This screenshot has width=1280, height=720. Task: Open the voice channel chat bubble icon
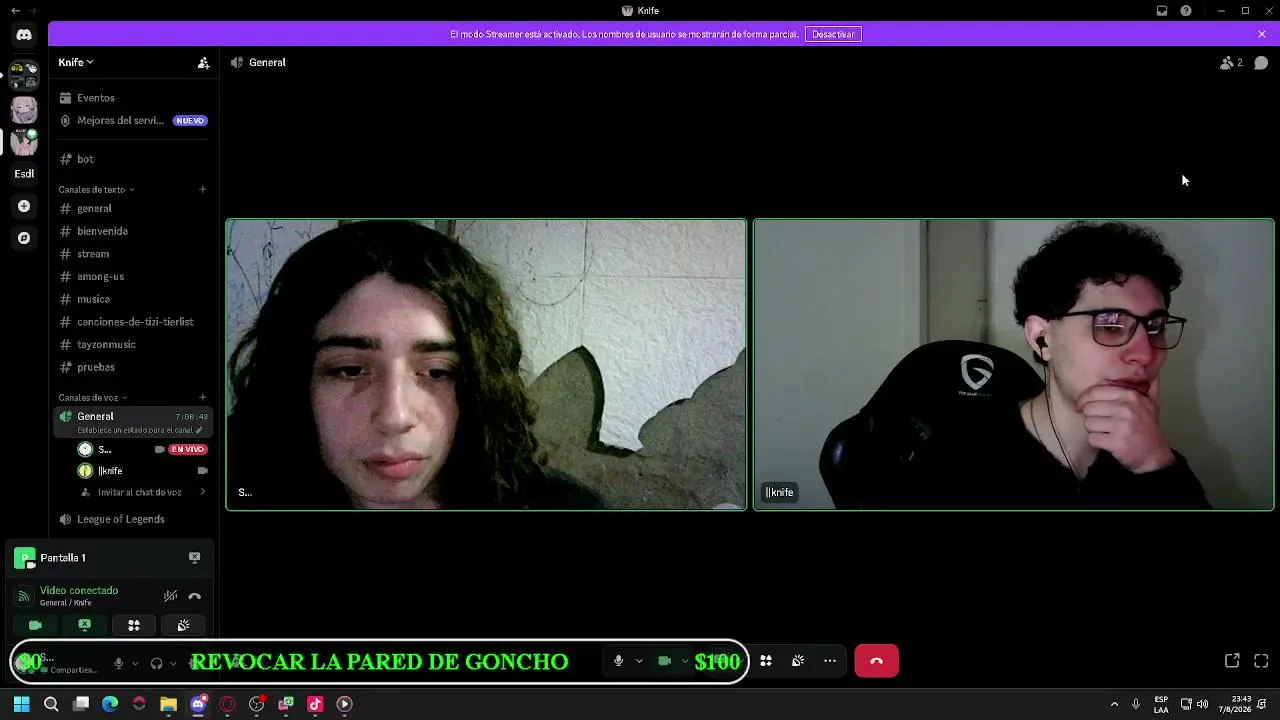pos(1261,62)
